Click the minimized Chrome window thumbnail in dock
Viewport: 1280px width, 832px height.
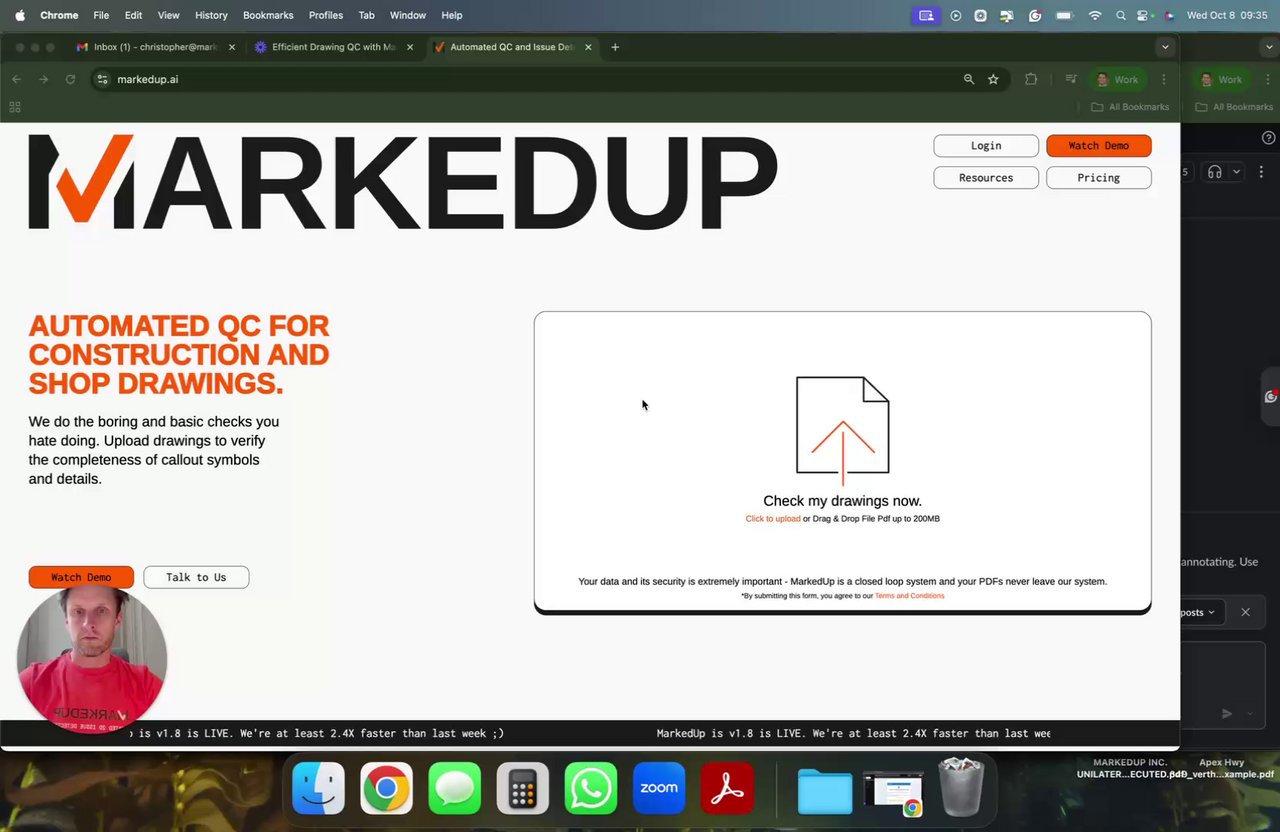pyautogui.click(x=893, y=792)
